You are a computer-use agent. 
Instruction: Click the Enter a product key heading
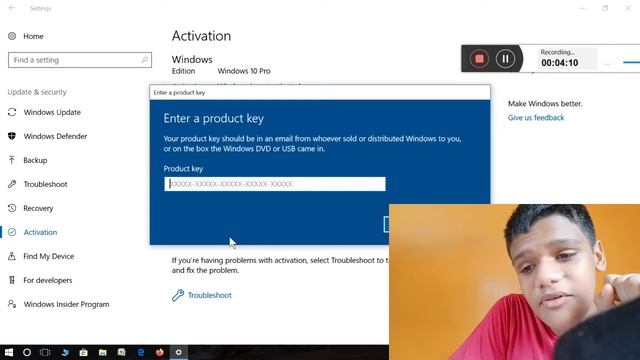[x=213, y=118]
